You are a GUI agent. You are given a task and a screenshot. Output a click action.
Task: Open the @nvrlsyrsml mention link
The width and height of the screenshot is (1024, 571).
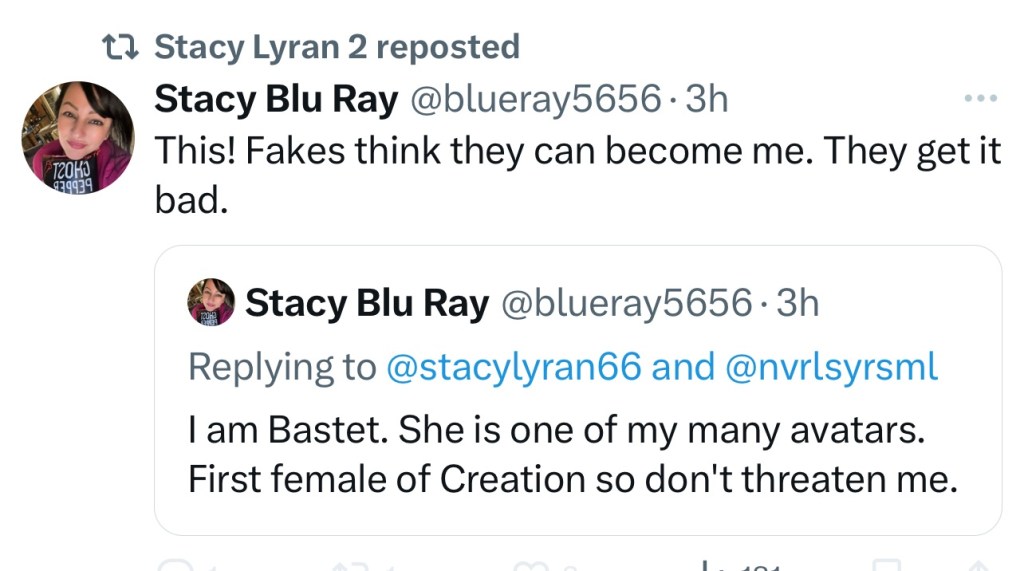831,367
